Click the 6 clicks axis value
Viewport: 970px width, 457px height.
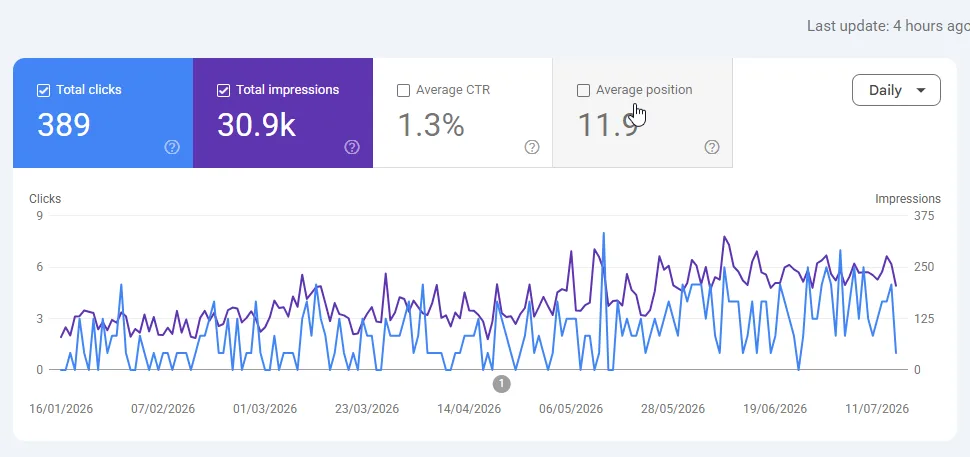click(40, 267)
